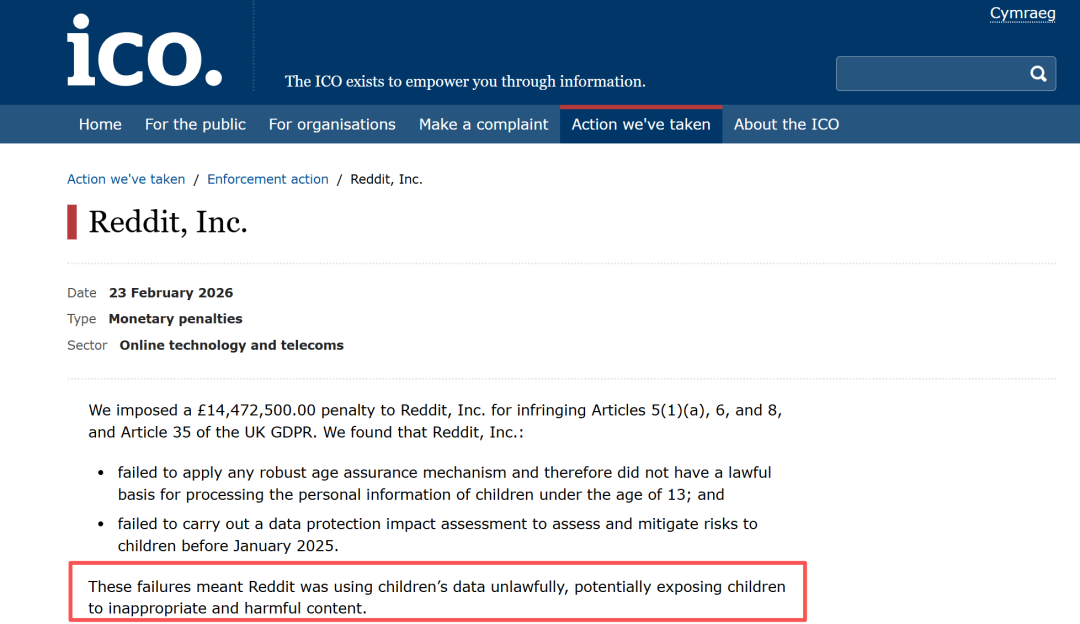Click the ICO tagline text
The image size is (1080, 624).
[x=465, y=81]
